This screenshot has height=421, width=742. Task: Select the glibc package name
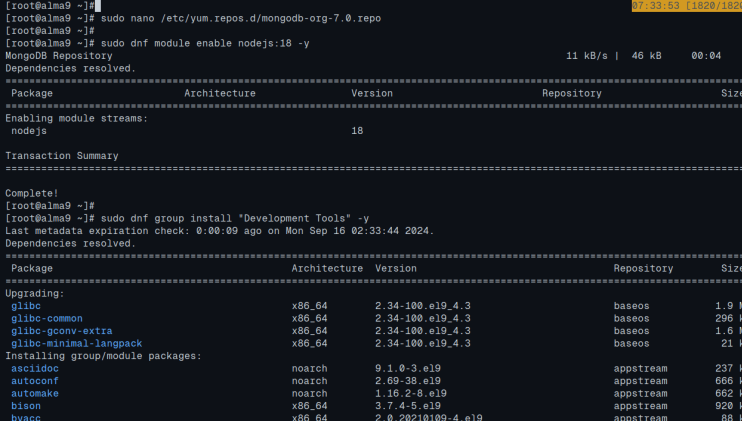(26, 306)
